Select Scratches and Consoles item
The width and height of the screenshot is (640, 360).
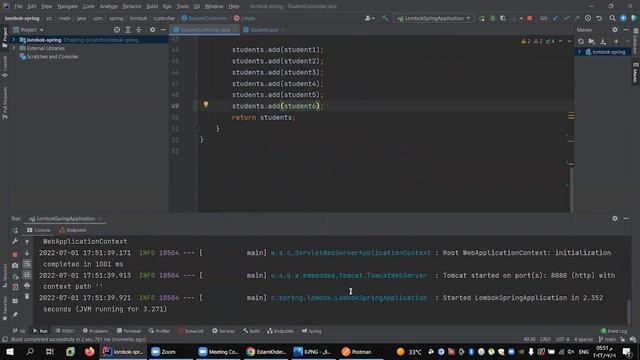[52, 57]
